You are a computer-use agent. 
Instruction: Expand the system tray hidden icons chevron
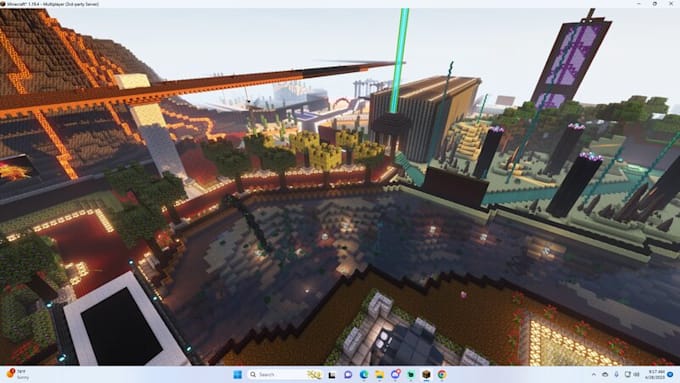click(594, 374)
